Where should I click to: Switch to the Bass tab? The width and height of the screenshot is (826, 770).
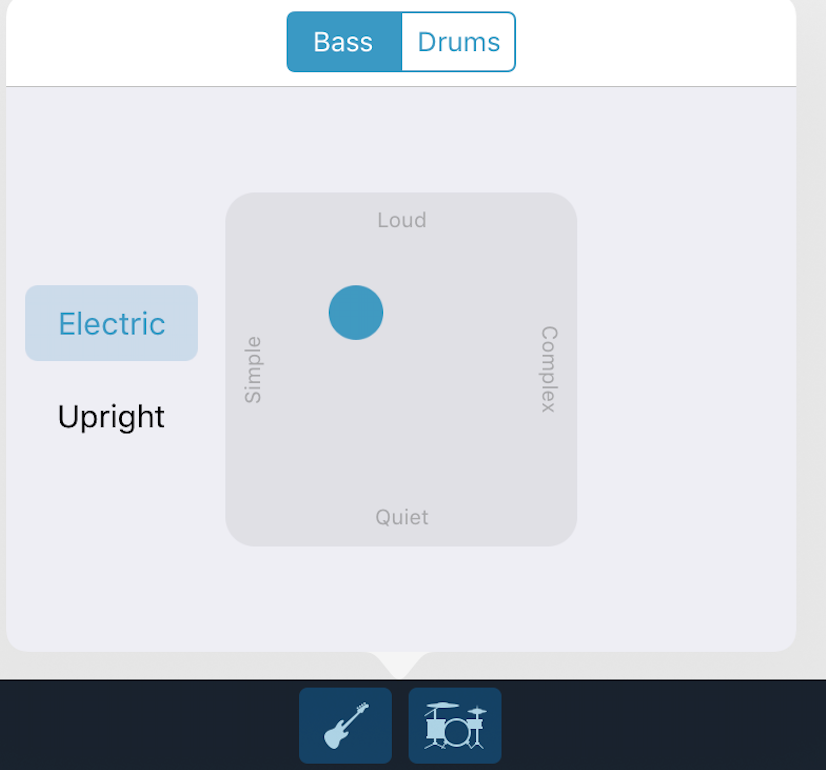(344, 42)
